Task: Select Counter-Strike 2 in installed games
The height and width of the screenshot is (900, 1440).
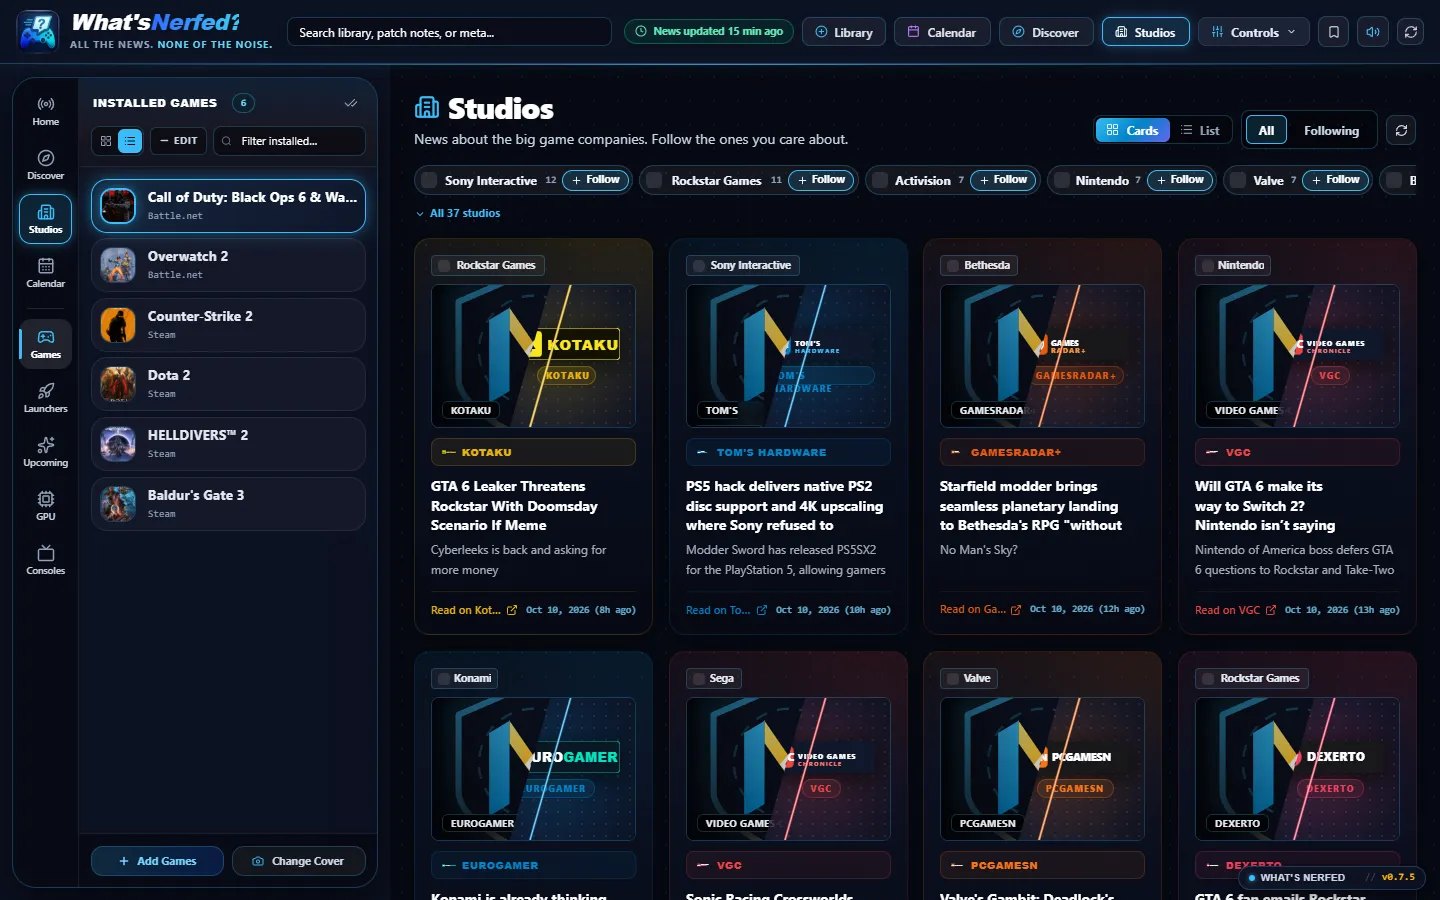Action: [228, 324]
